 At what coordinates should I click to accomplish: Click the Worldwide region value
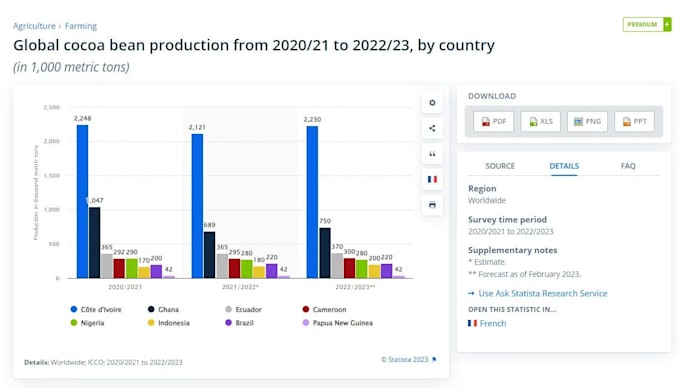click(x=487, y=200)
